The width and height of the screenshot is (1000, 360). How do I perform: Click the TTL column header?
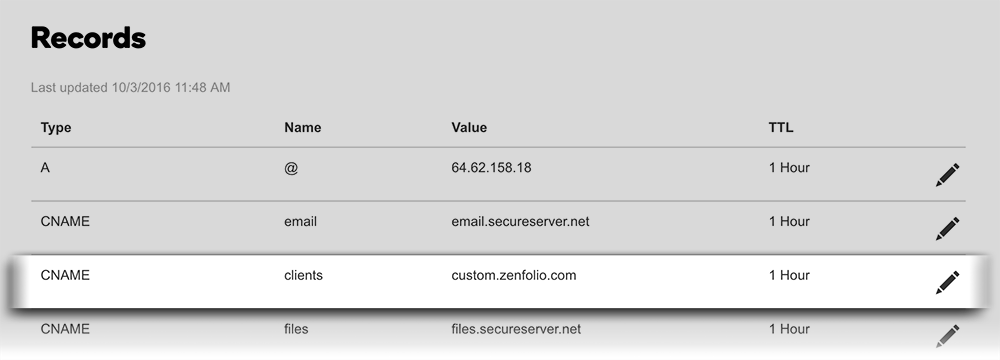[x=781, y=128]
